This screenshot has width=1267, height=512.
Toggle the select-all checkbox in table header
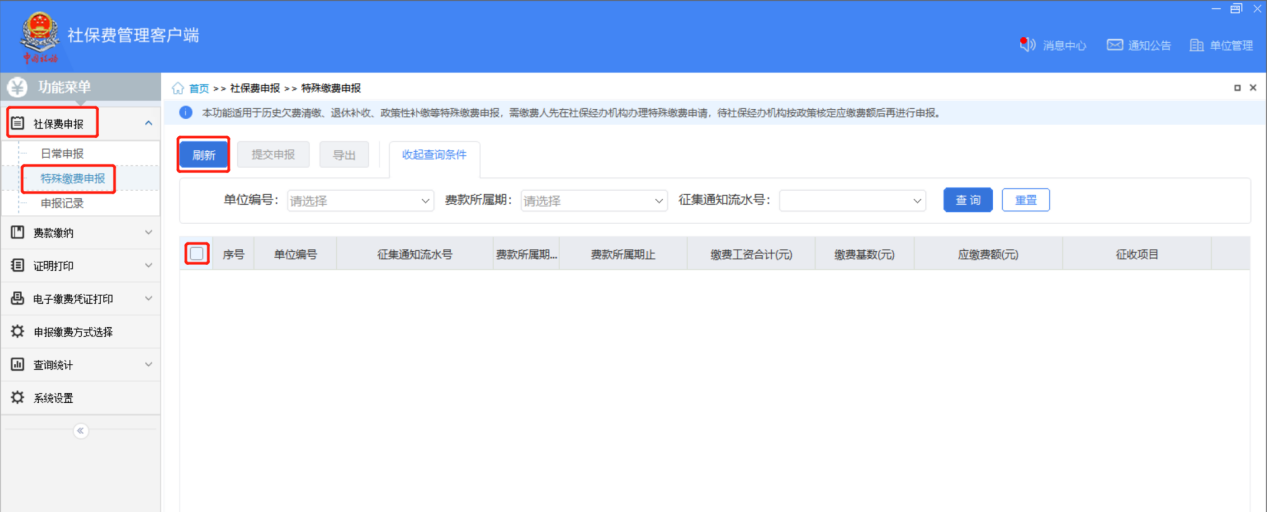197,254
